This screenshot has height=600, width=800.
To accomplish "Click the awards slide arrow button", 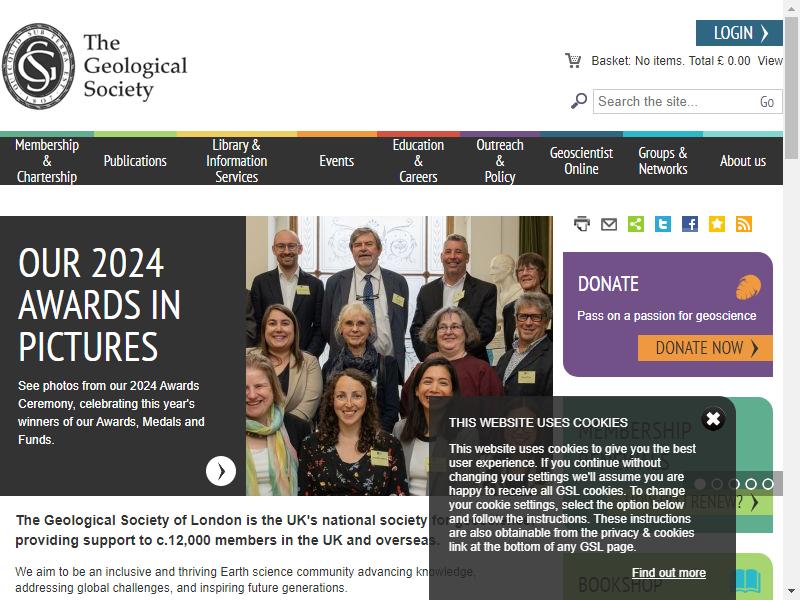I will 221,470.
